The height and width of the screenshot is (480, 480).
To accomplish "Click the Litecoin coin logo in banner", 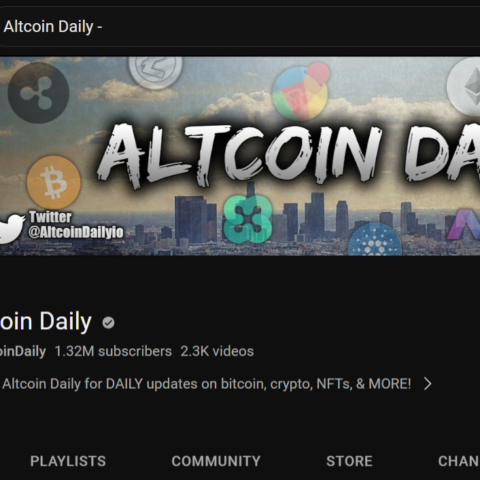I will click(x=156, y=72).
